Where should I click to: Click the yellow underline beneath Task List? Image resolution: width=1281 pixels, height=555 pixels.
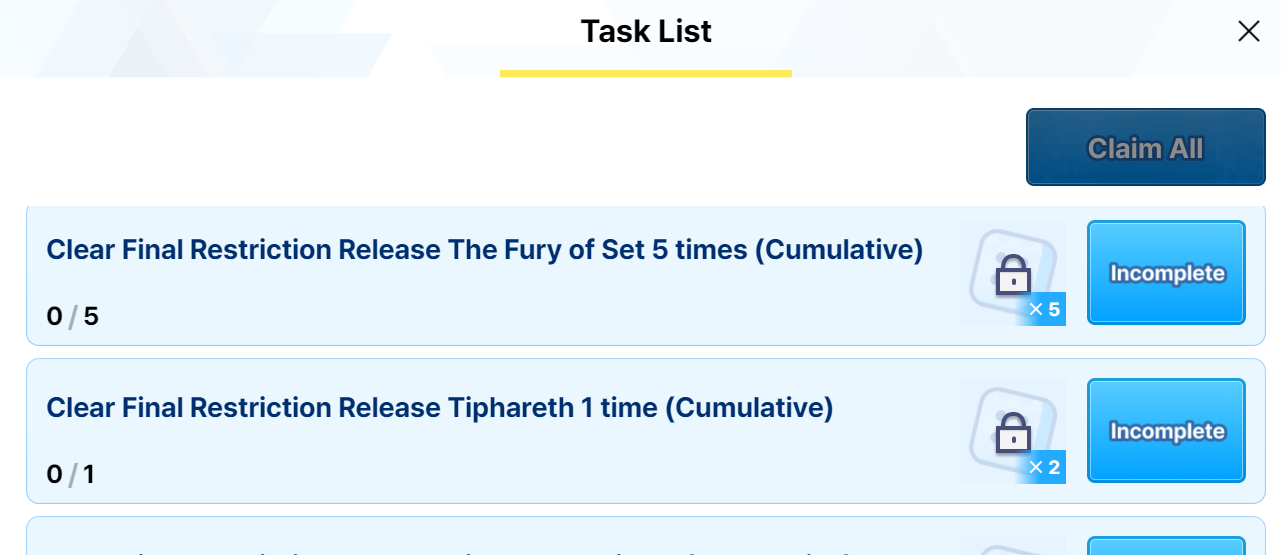pos(646,73)
